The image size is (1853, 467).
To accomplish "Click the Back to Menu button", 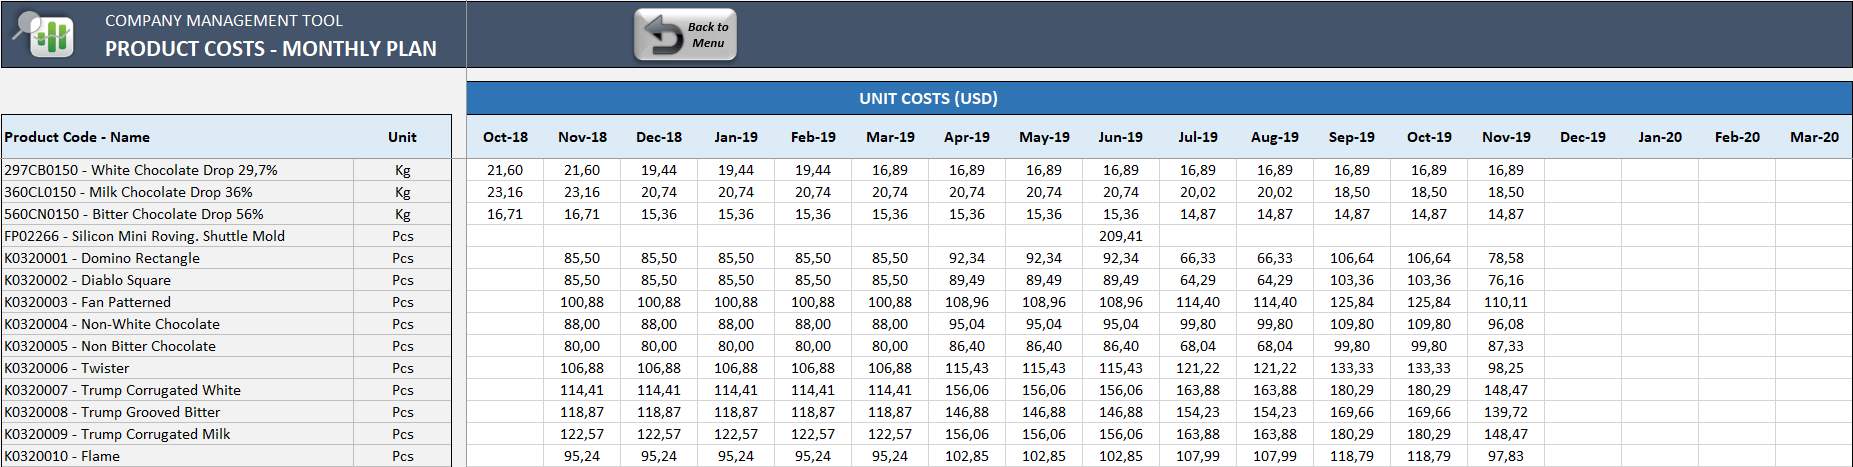I will click(685, 35).
